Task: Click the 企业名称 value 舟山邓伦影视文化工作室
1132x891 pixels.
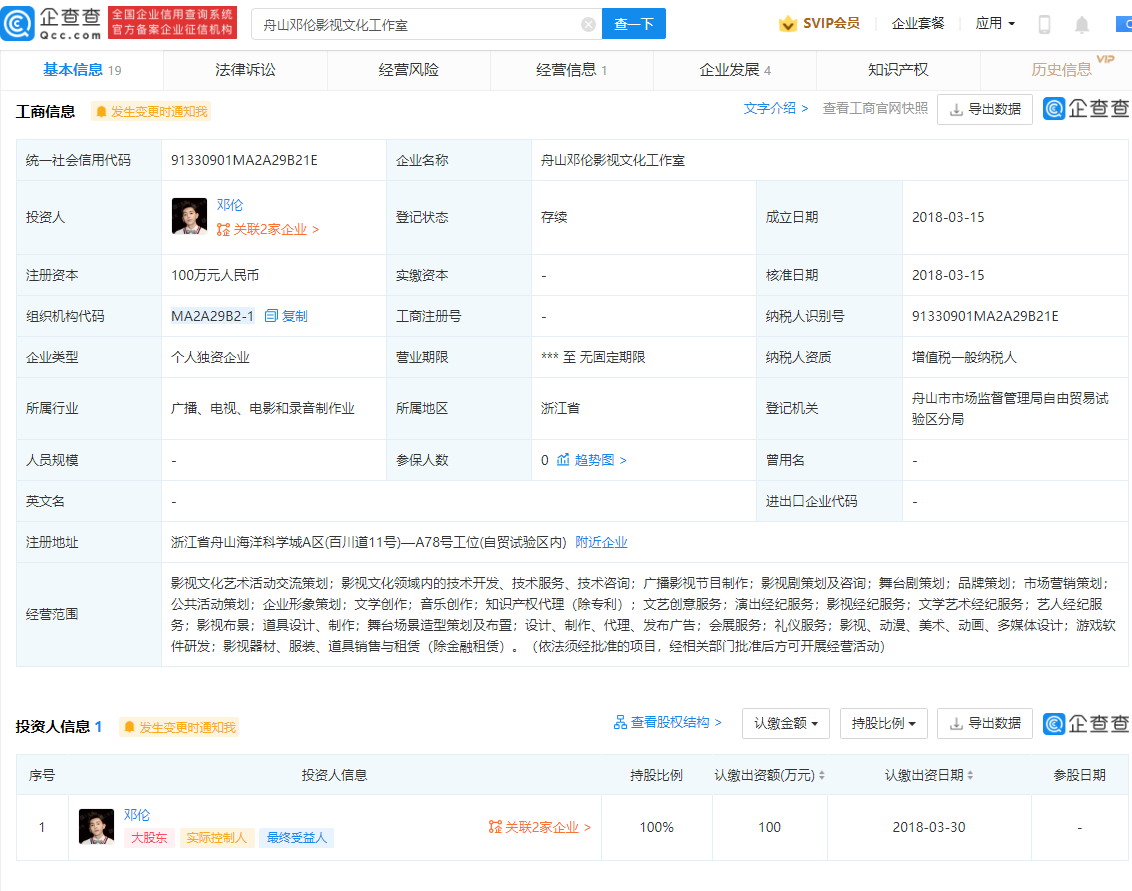Action: click(613, 160)
